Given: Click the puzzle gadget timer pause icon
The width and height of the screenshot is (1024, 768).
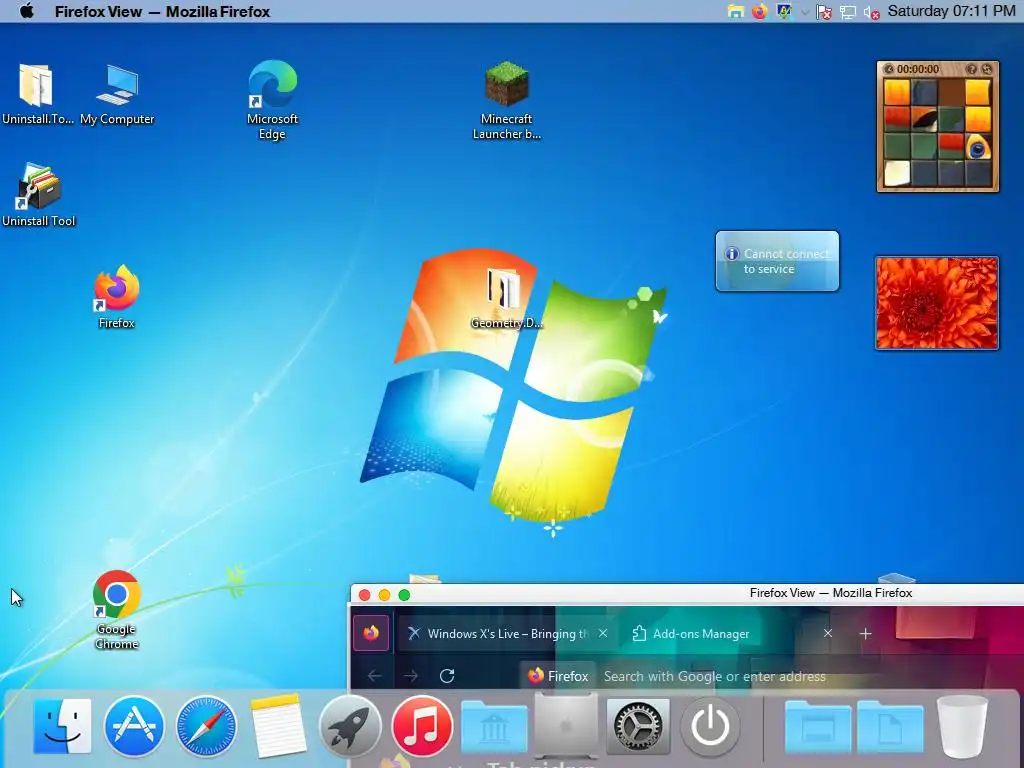Looking at the screenshot, I should point(889,69).
